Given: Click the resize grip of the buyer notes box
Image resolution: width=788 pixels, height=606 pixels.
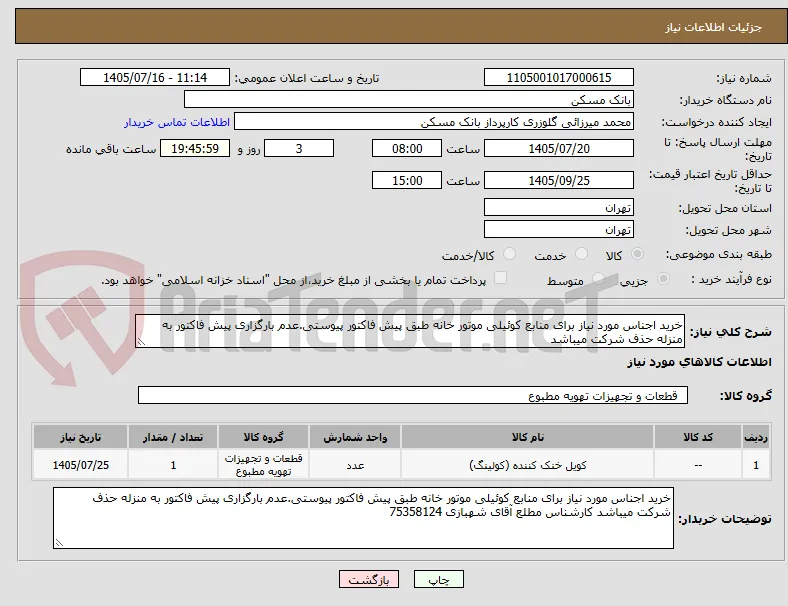Looking at the screenshot, I should [59, 543].
